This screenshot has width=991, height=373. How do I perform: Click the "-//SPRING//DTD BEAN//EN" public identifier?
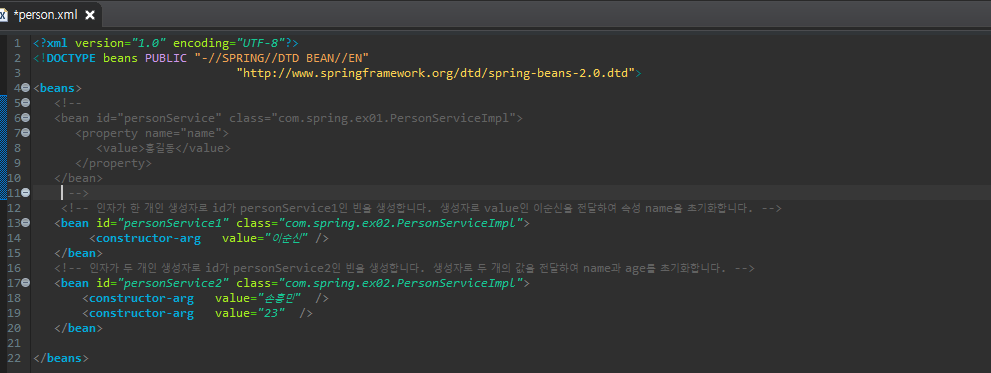282,58
